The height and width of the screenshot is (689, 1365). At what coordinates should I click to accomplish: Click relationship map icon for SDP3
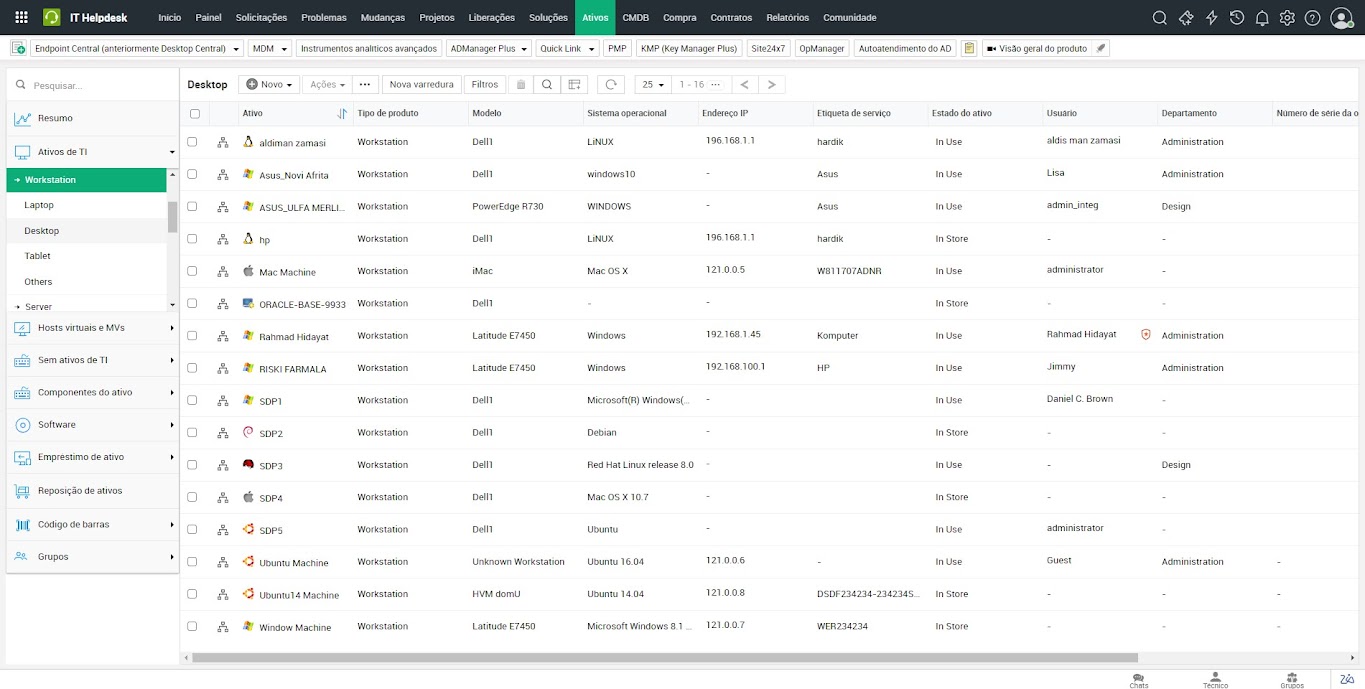222,465
